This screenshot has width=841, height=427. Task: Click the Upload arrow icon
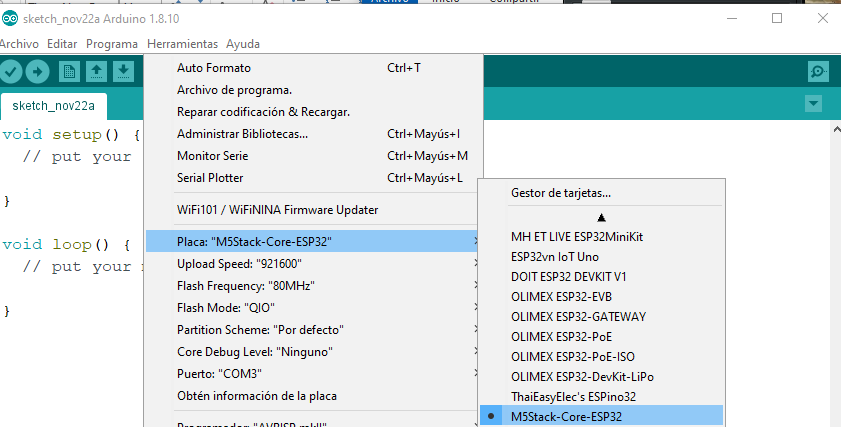(37, 71)
